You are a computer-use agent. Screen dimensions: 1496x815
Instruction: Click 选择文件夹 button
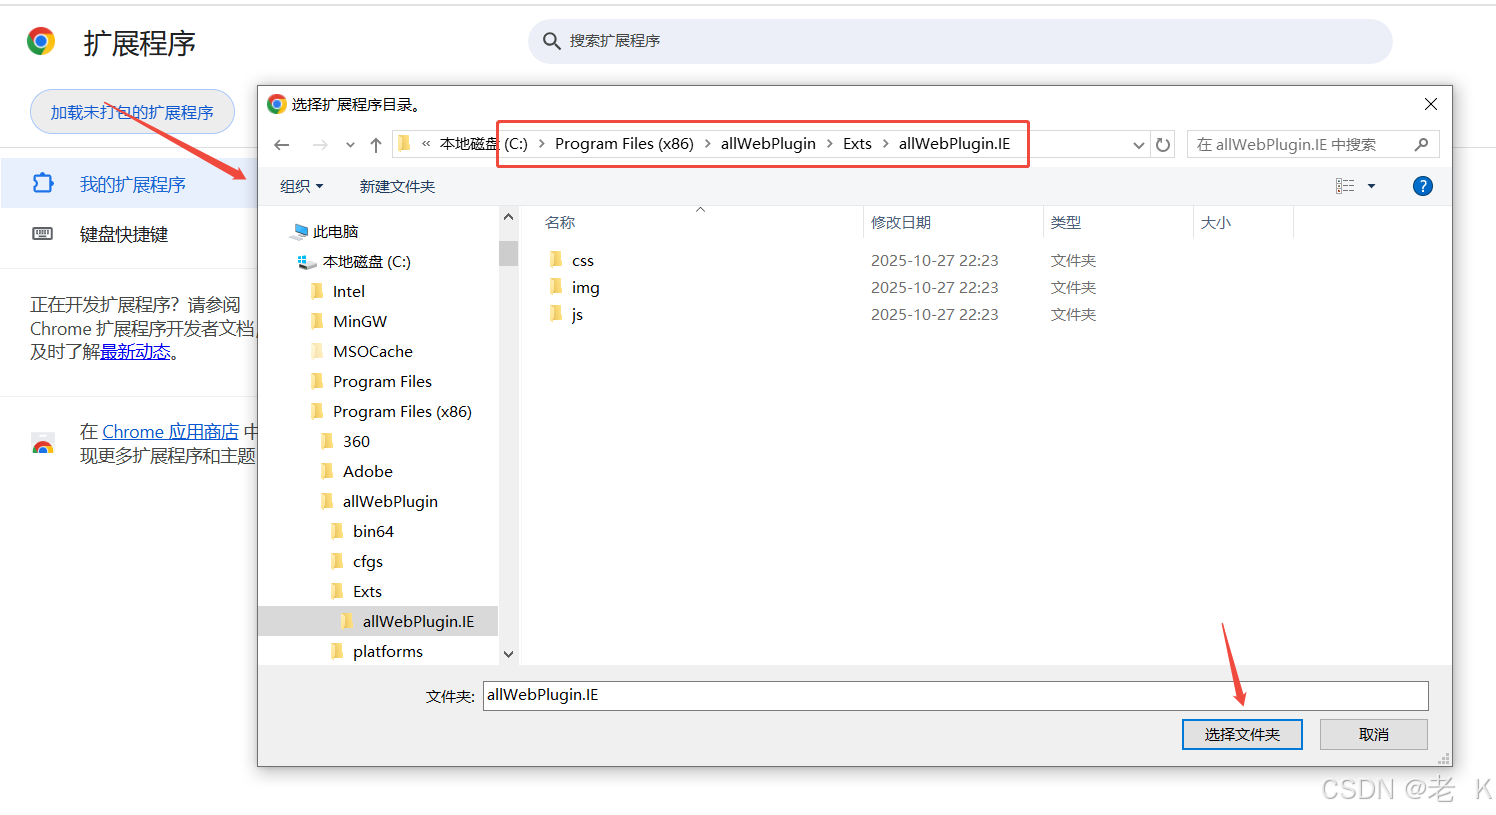[1242, 734]
